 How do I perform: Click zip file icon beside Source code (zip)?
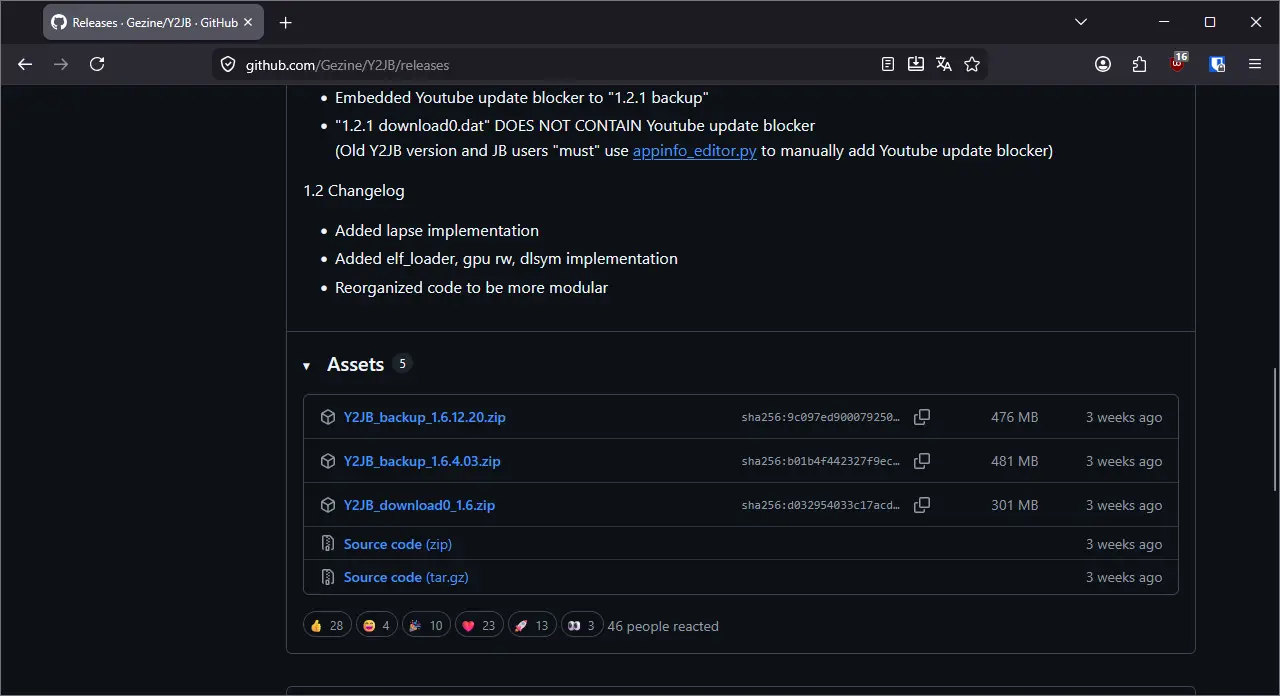327,544
